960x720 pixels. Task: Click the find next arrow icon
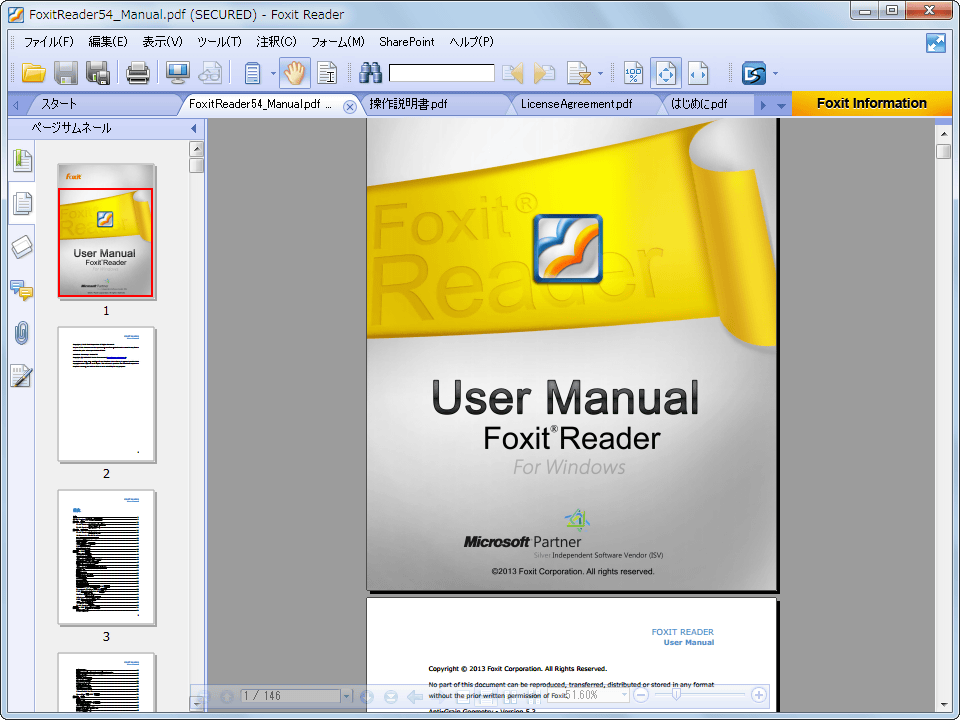544,73
